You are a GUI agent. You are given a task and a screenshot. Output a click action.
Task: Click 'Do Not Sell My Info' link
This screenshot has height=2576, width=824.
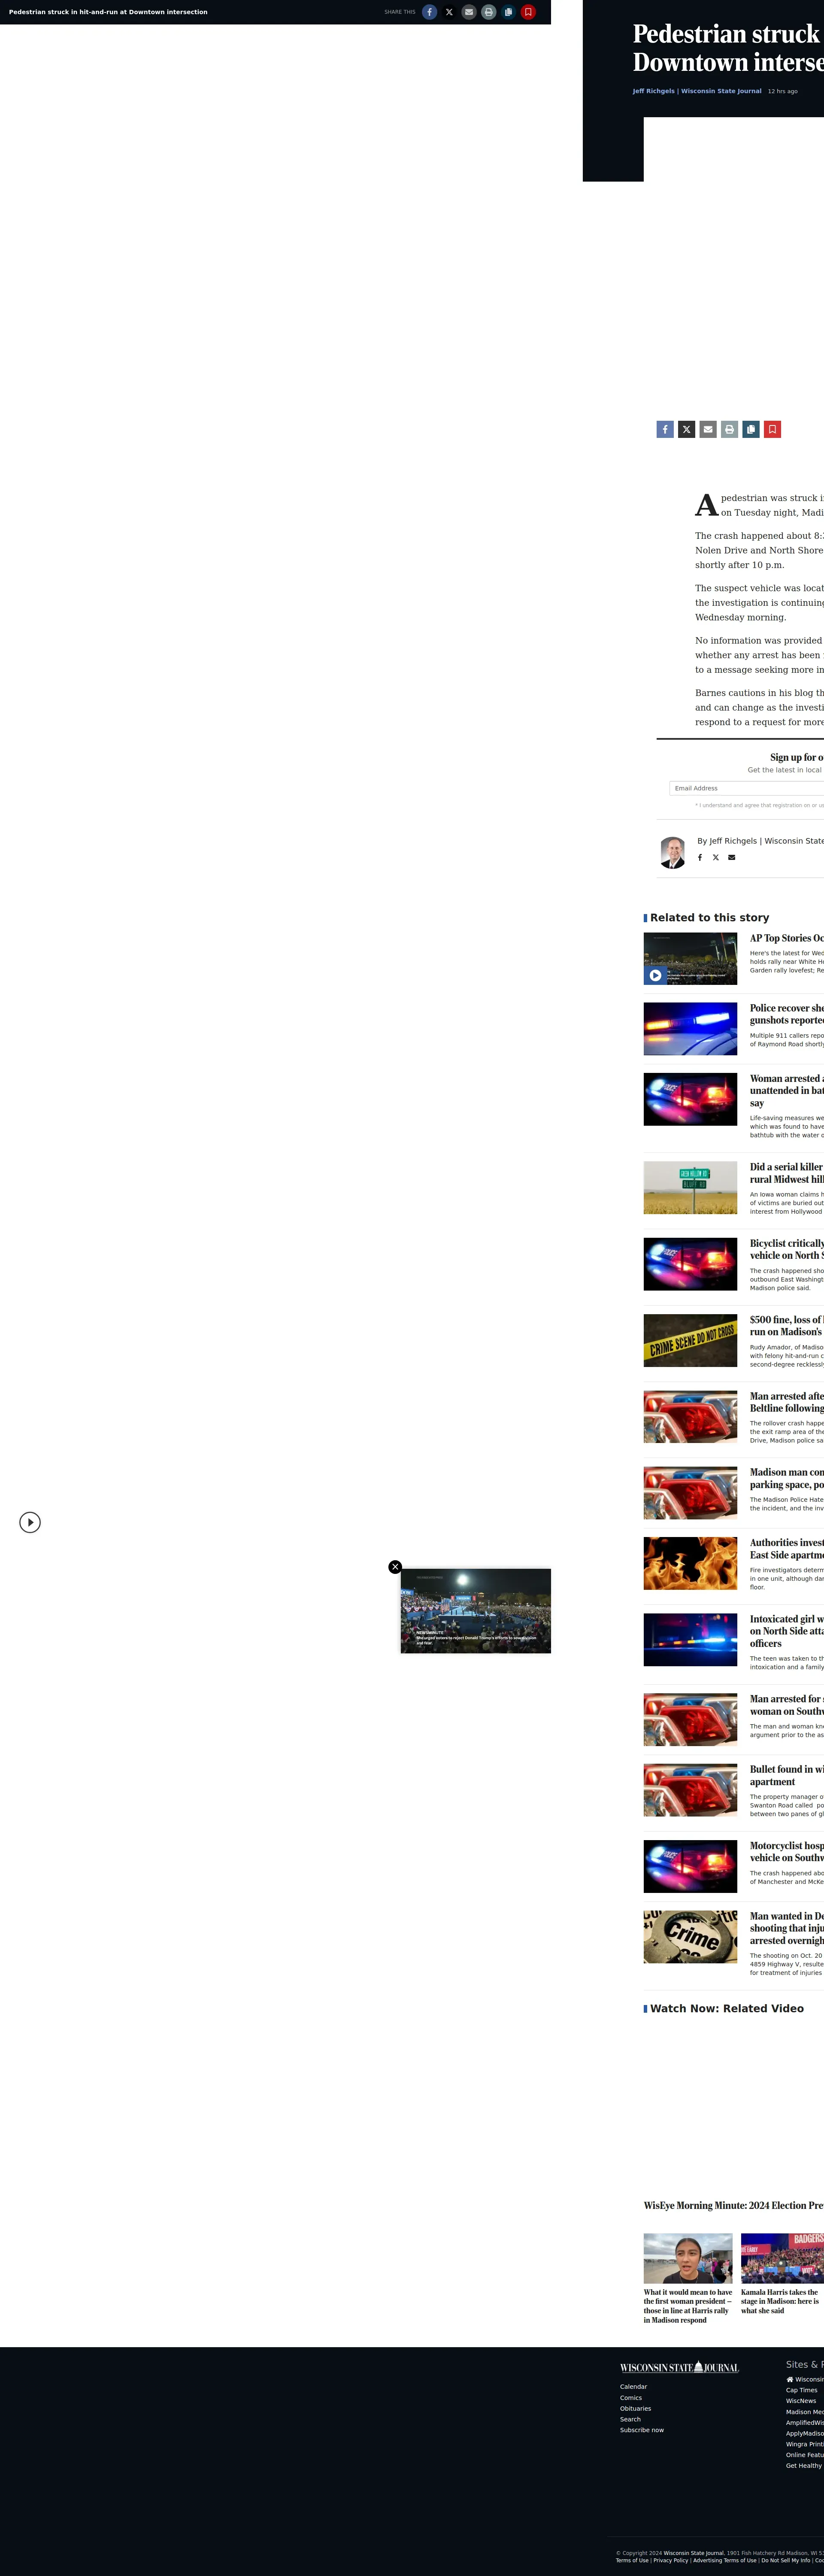pyautogui.click(x=786, y=2560)
